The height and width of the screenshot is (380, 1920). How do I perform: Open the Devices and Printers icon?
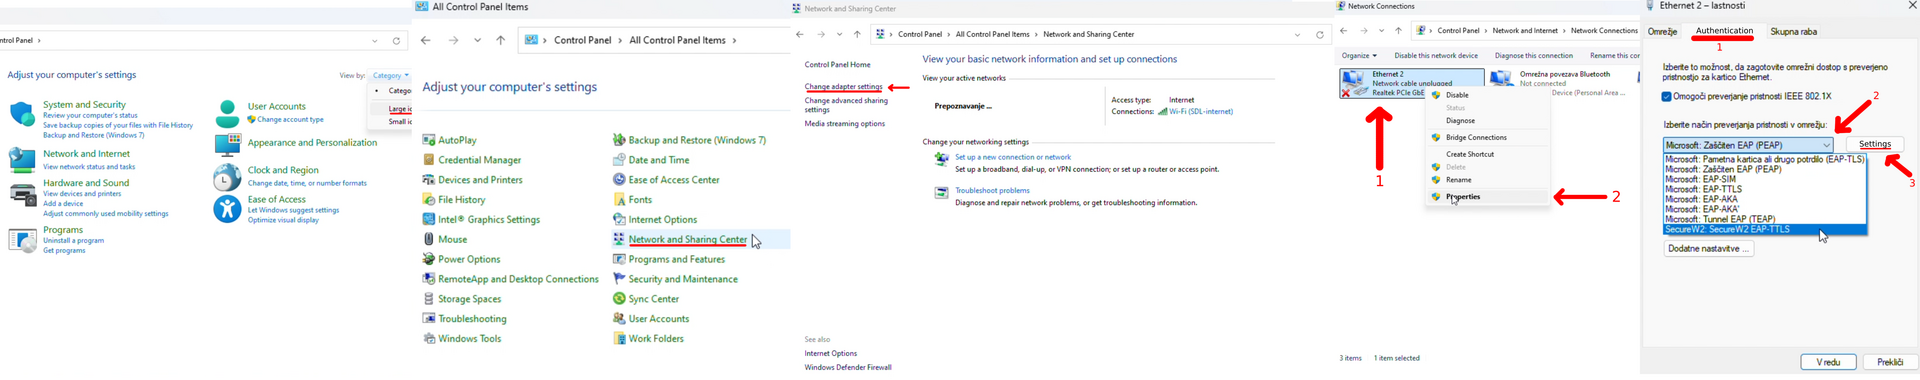pos(429,180)
